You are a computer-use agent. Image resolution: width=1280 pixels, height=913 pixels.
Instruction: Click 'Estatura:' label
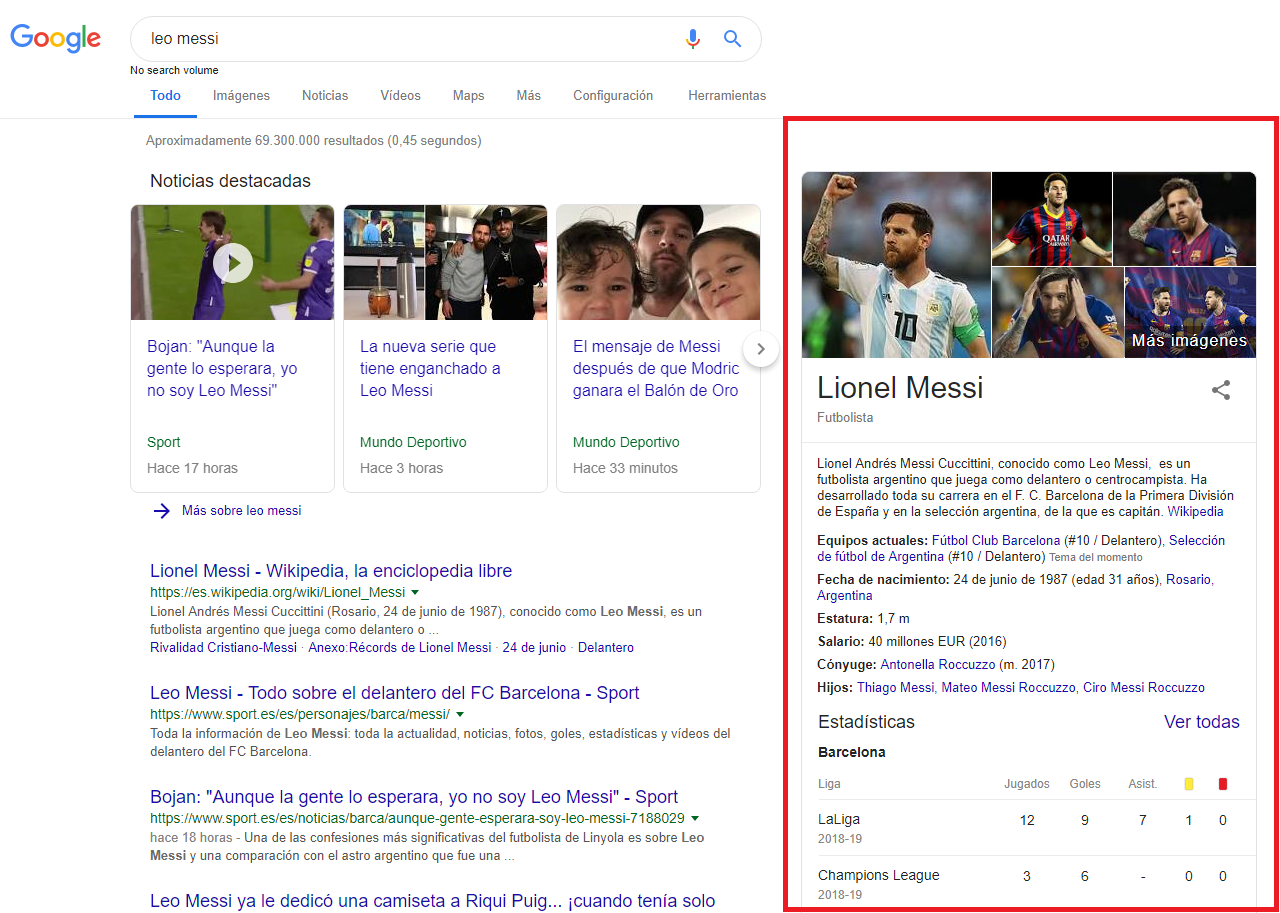[x=845, y=618]
